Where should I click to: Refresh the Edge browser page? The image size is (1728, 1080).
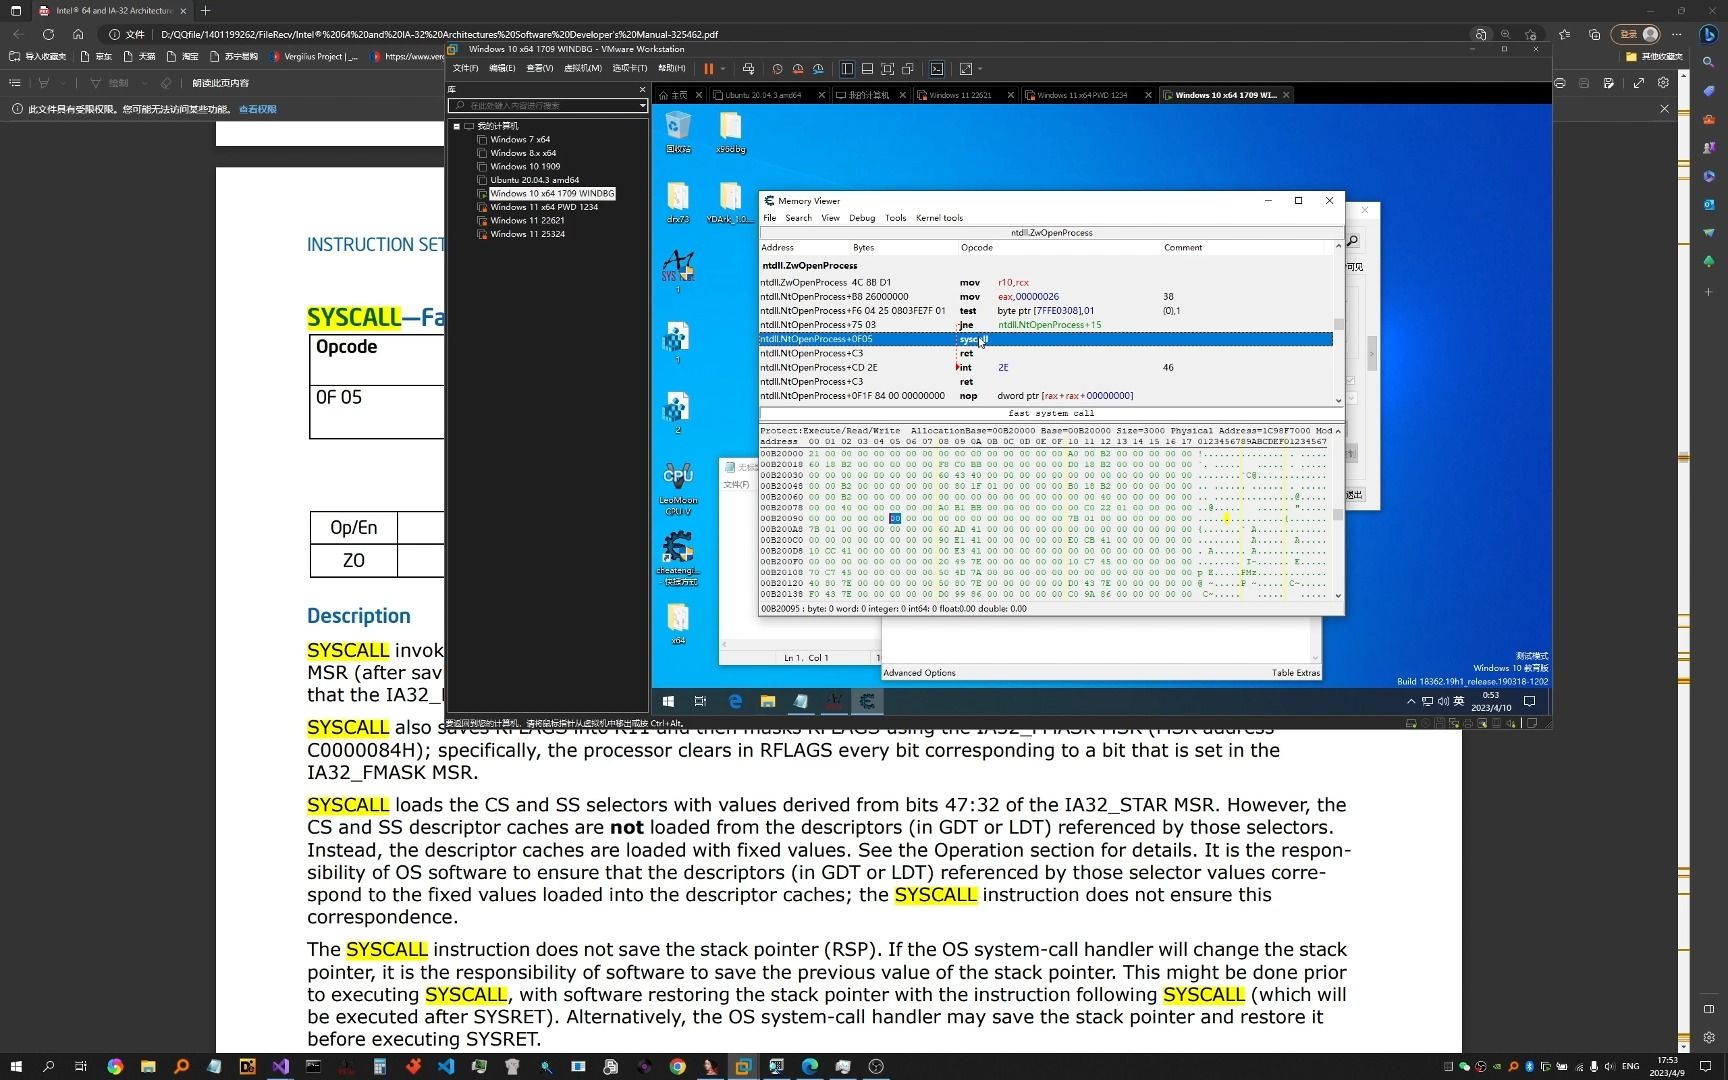48,34
